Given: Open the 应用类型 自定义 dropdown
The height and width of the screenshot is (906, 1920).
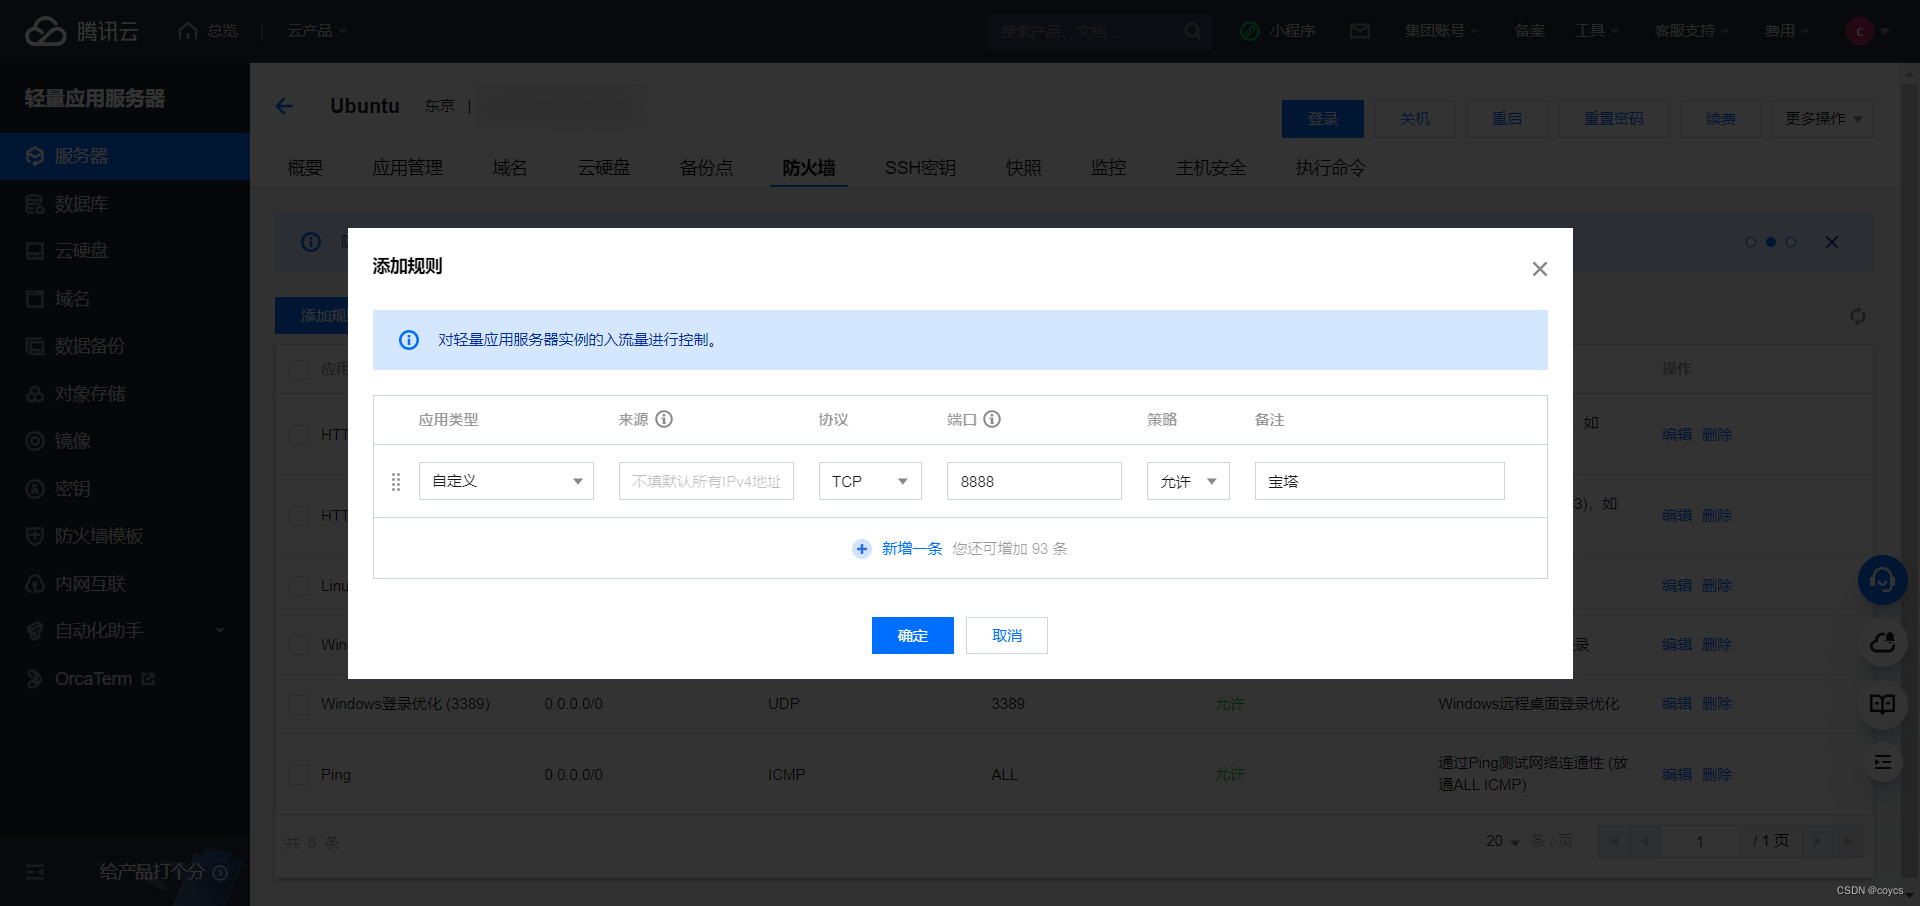Looking at the screenshot, I should click(x=506, y=481).
